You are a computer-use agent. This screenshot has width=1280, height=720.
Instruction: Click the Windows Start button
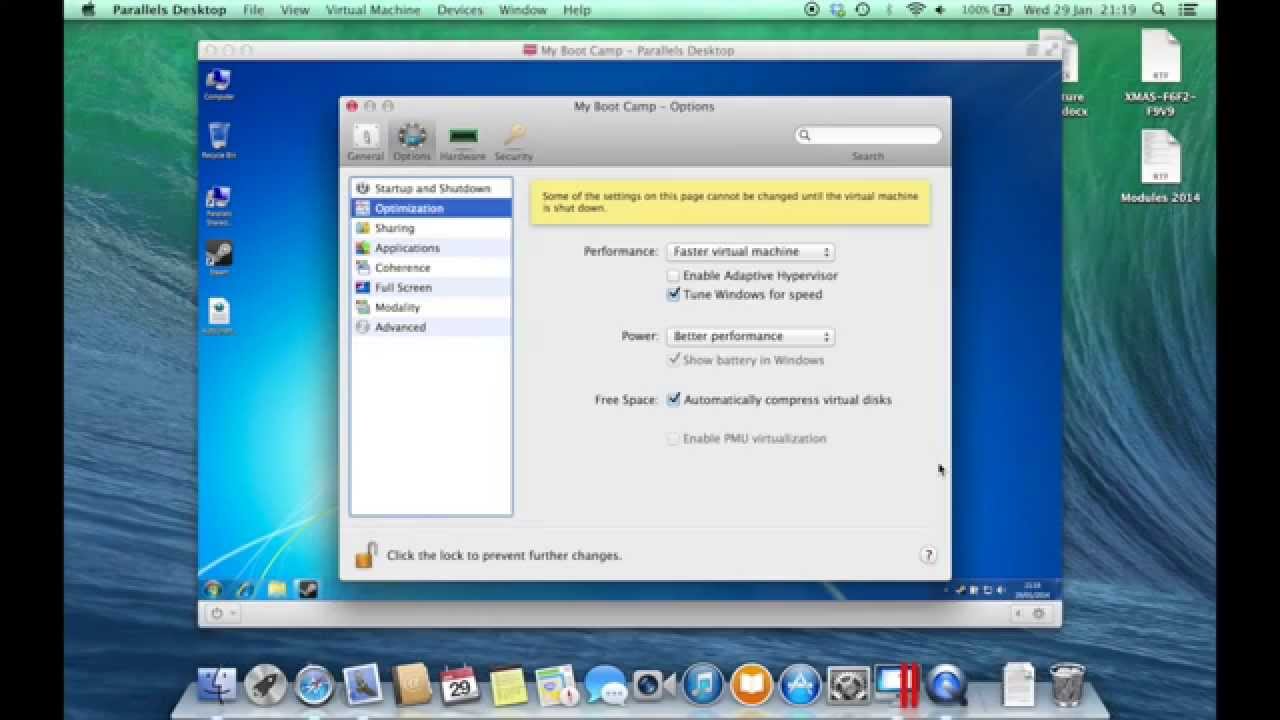pos(213,589)
